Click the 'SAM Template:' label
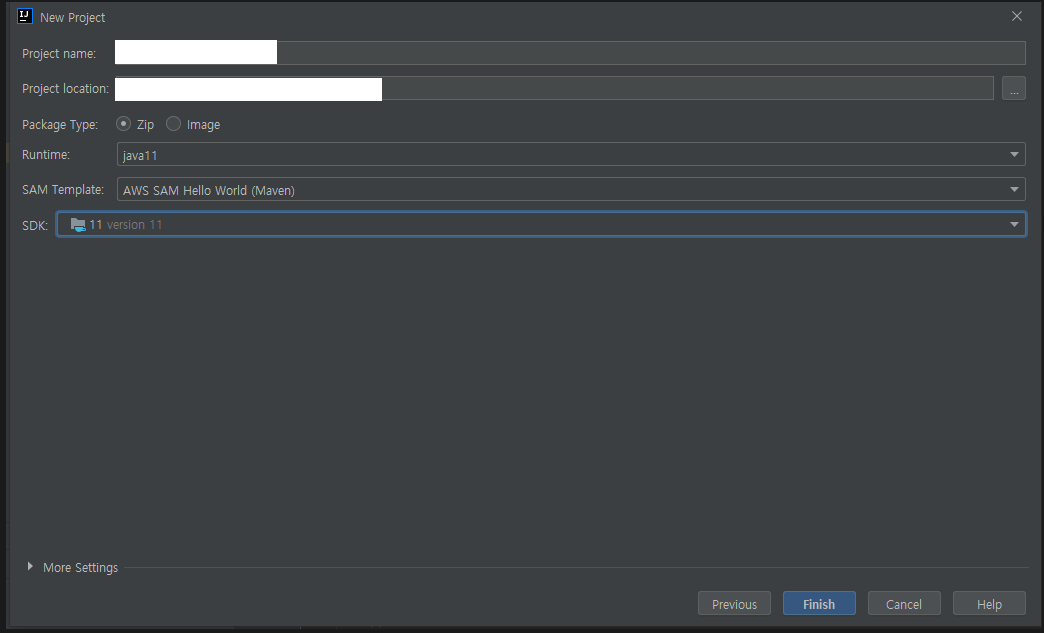Screen dimensions: 1044x633 63,190
